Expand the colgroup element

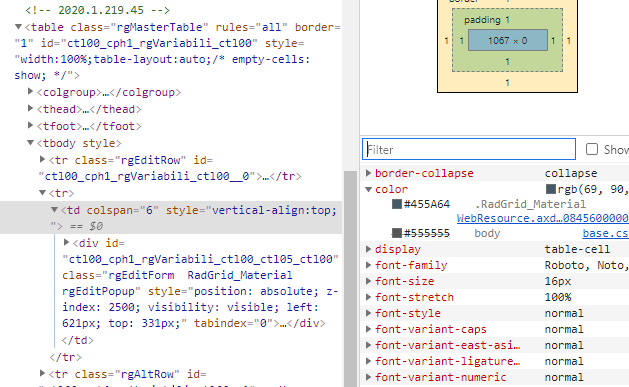click(x=30, y=91)
